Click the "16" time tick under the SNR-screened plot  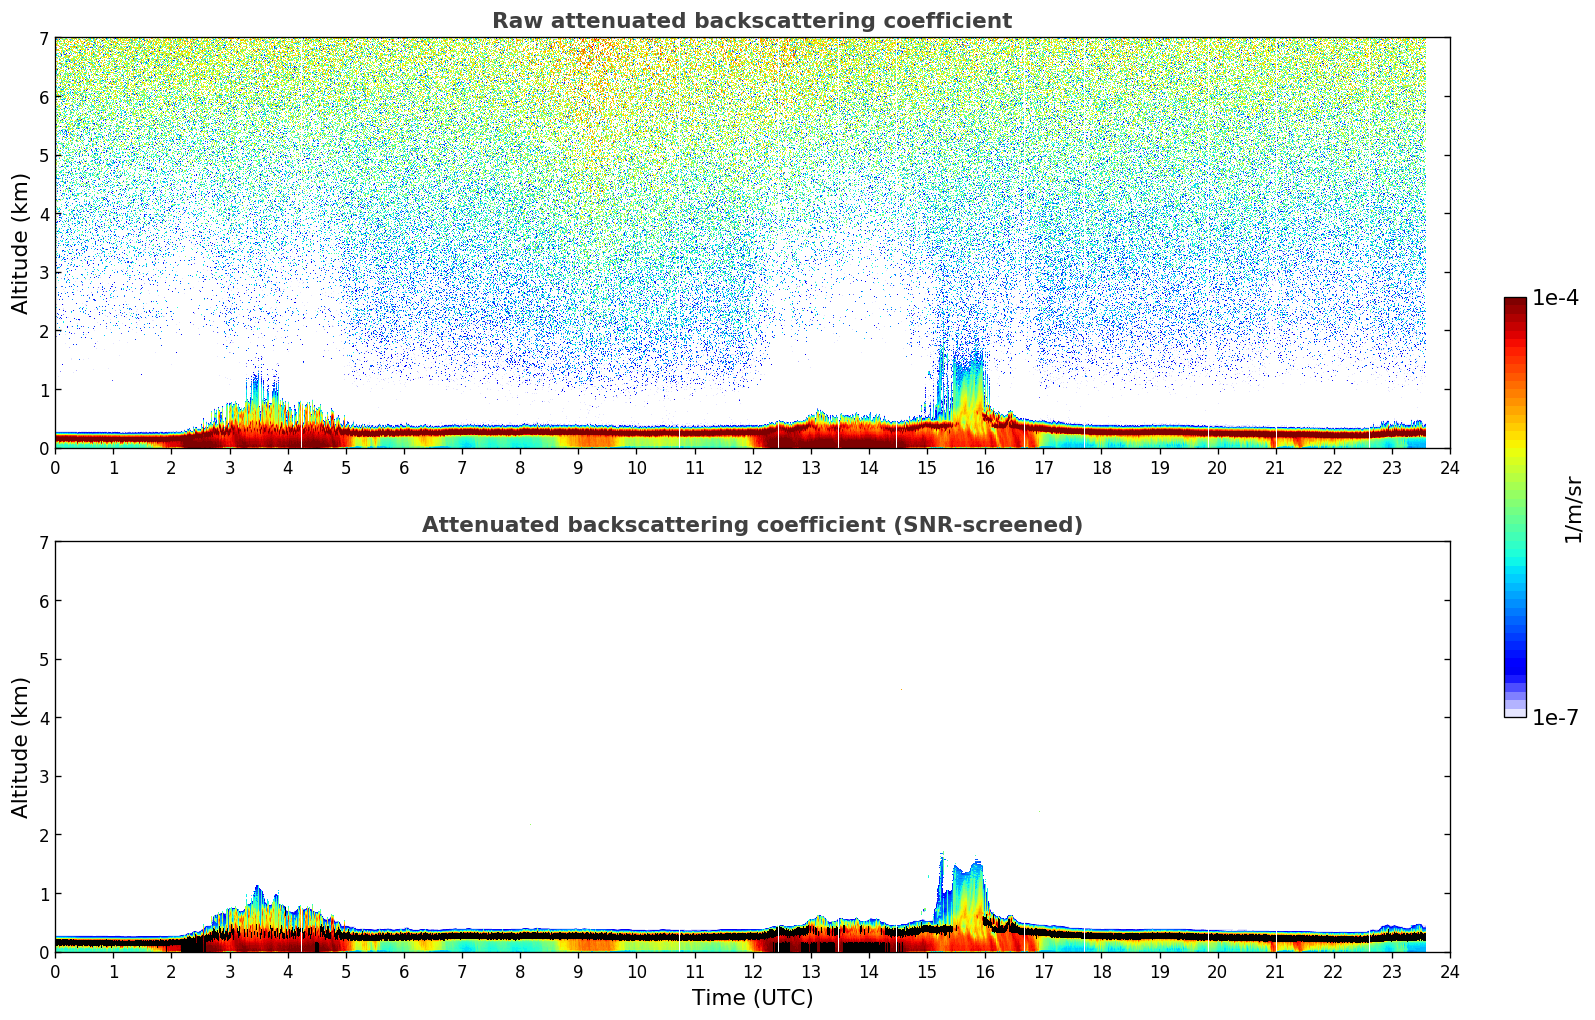coord(985,971)
